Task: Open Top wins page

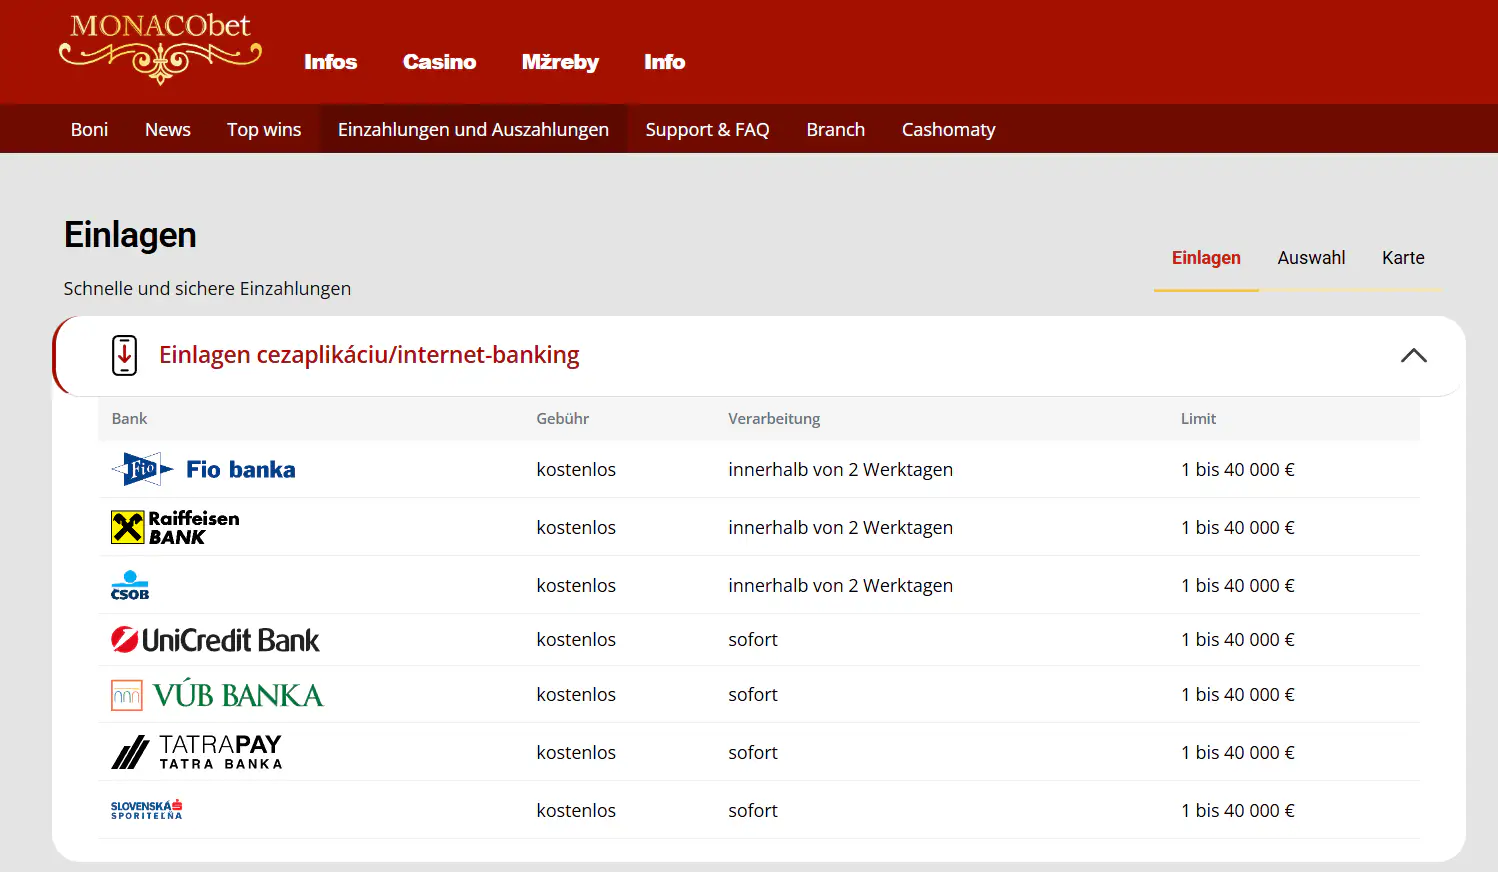Action: point(264,129)
